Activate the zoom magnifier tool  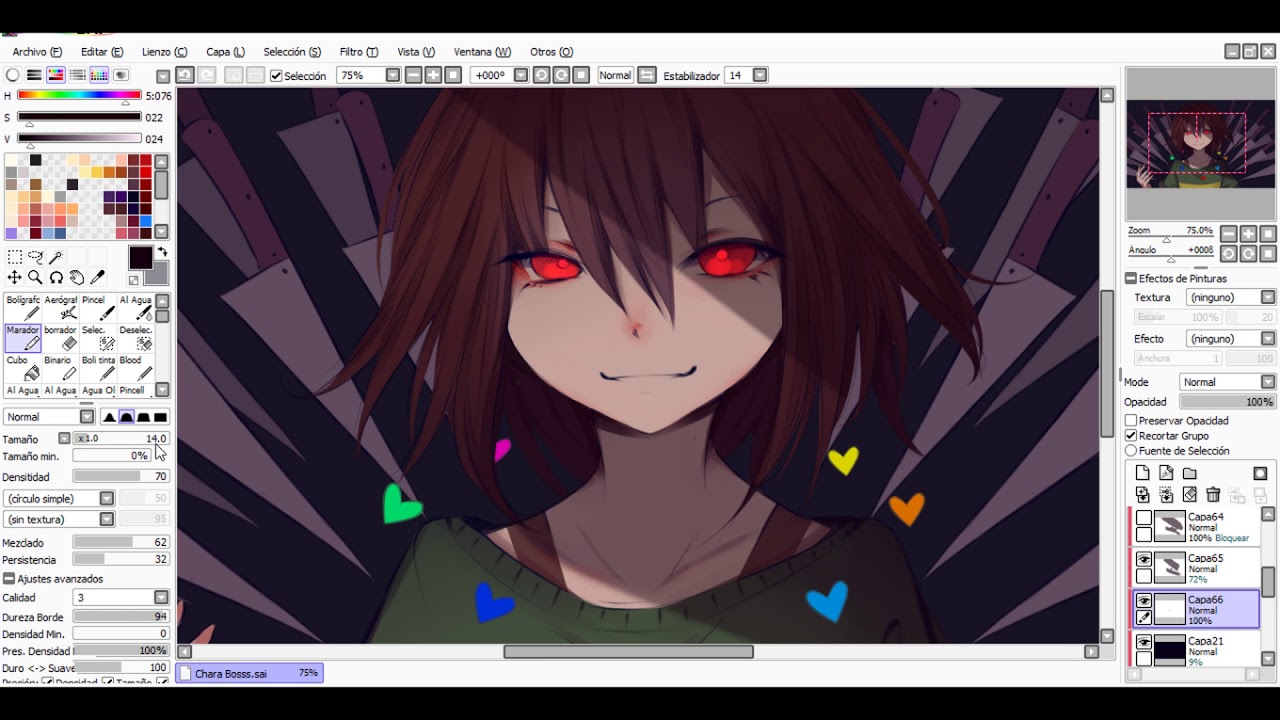pos(35,277)
